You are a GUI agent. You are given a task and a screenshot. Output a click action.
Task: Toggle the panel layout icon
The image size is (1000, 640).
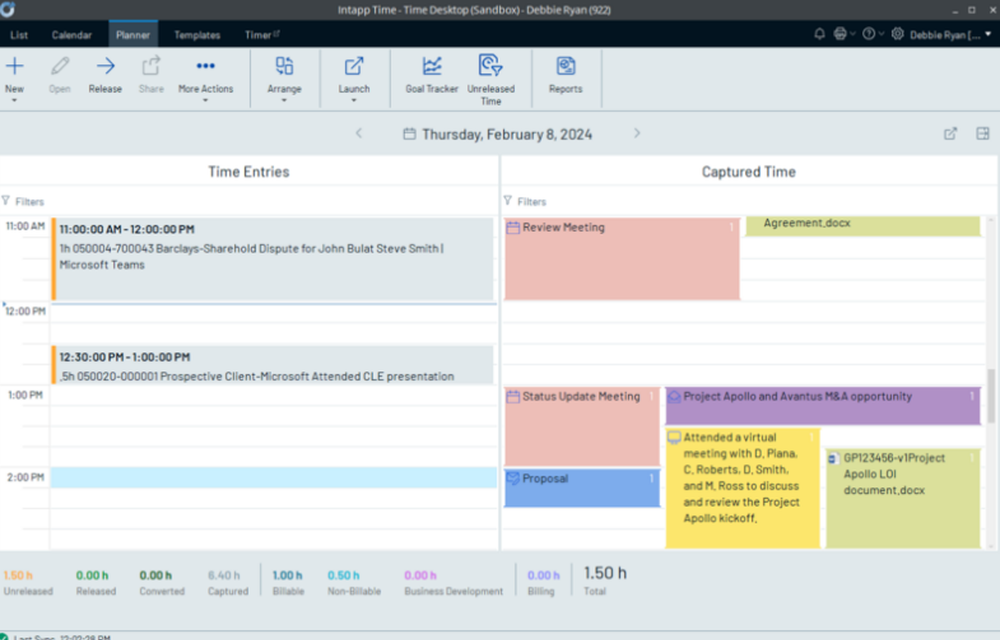[983, 133]
